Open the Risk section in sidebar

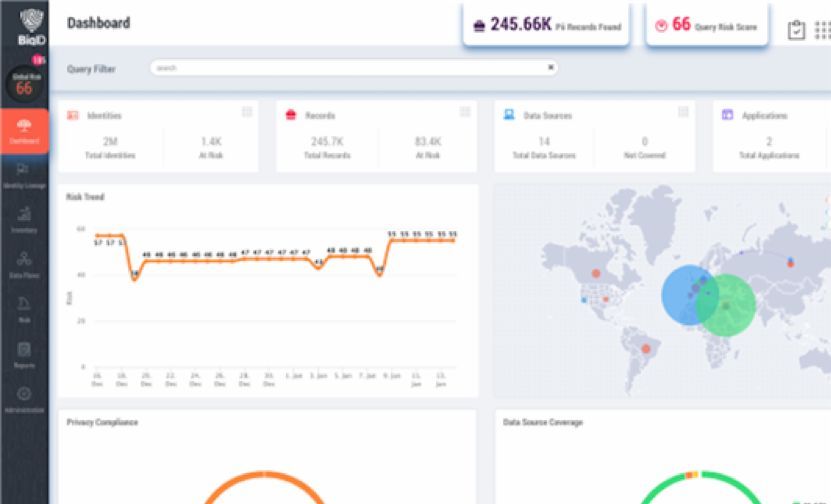(24, 310)
